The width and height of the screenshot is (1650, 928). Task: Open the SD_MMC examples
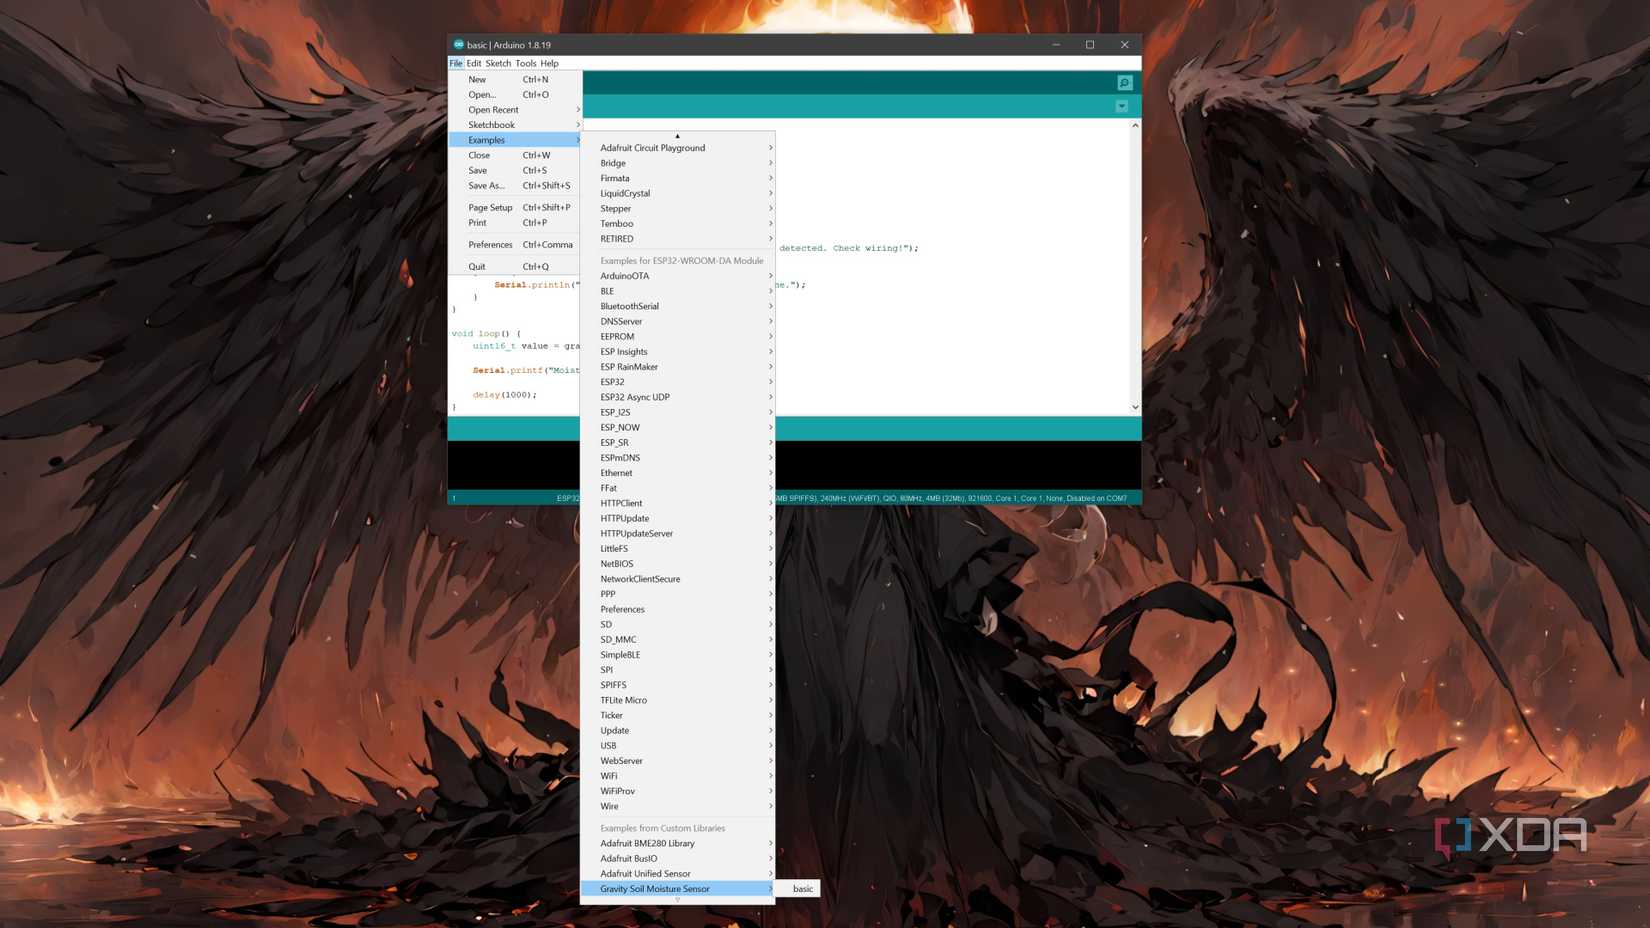[678, 640]
